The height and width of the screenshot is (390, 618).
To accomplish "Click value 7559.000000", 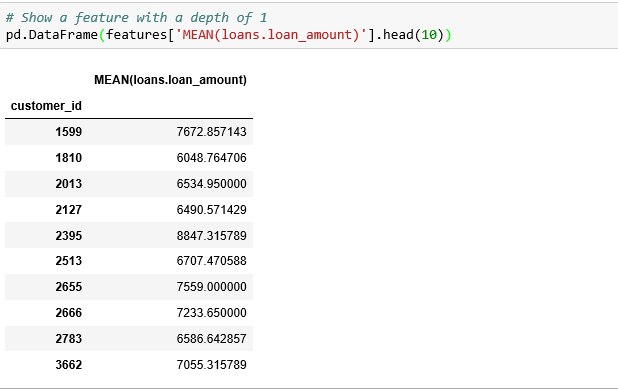I will click(211, 287).
